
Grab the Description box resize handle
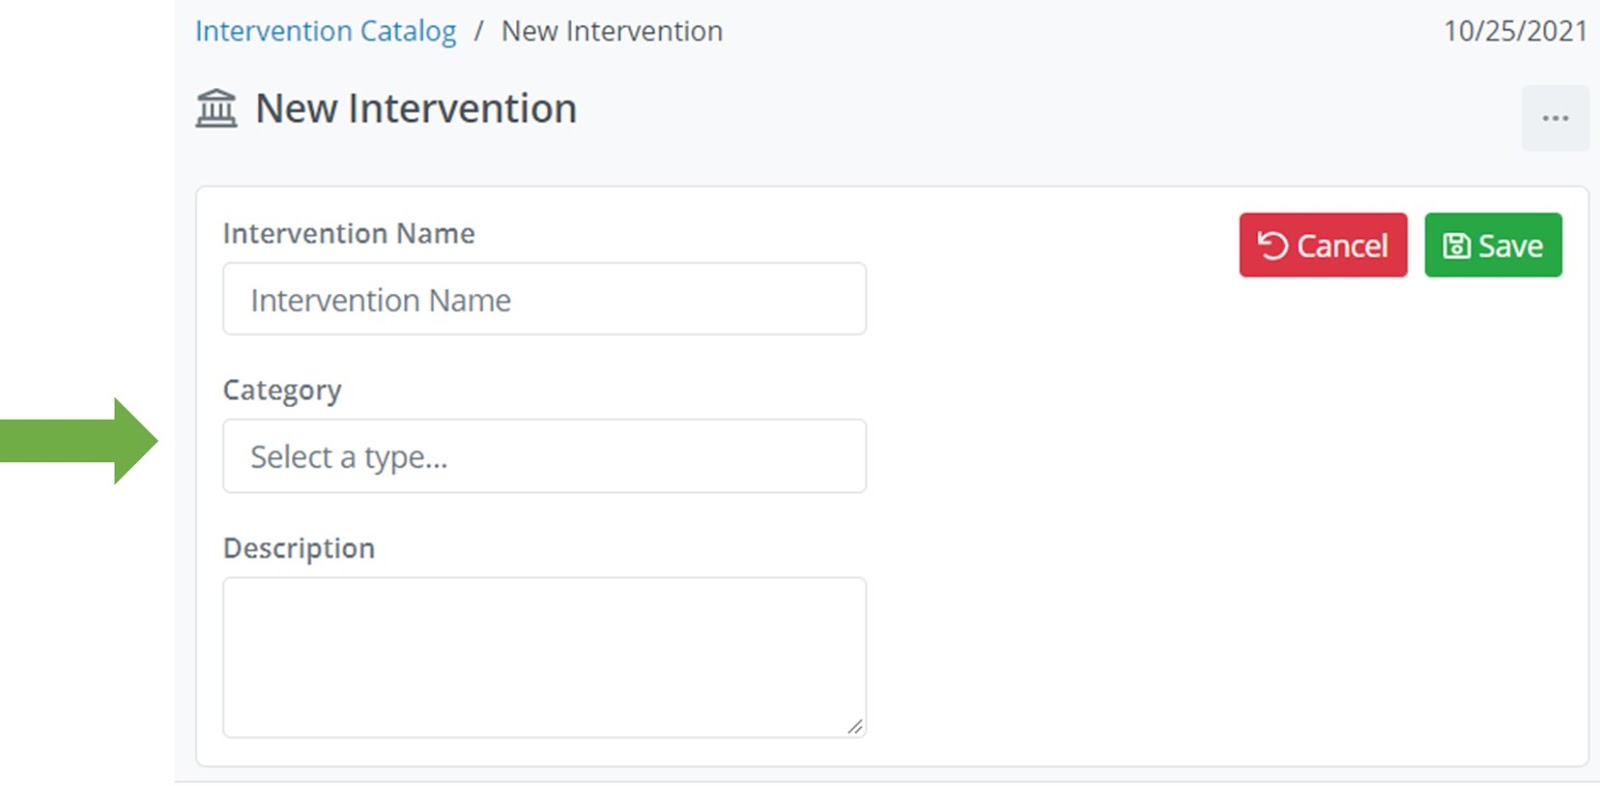[855, 727]
